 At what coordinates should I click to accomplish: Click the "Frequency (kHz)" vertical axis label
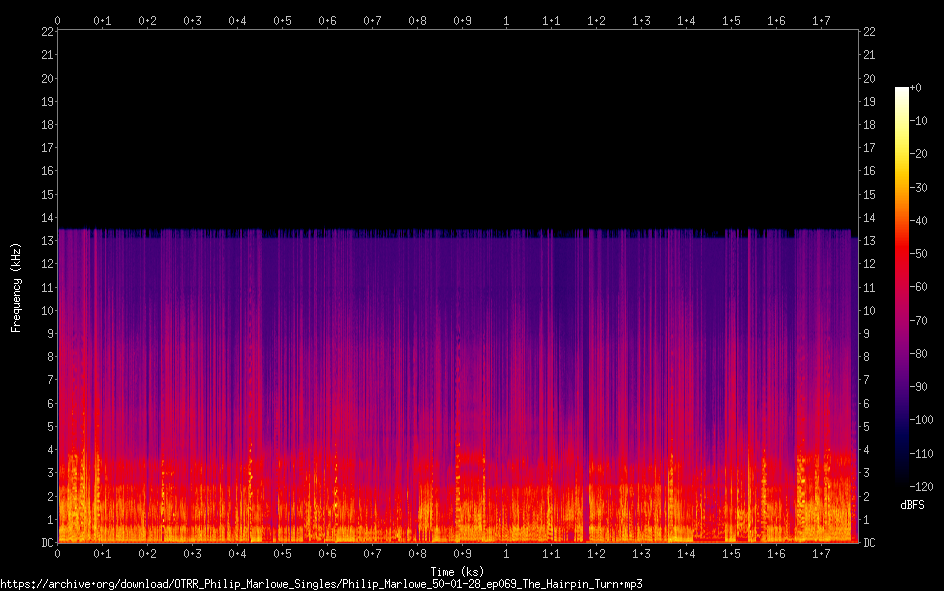pos(16,287)
